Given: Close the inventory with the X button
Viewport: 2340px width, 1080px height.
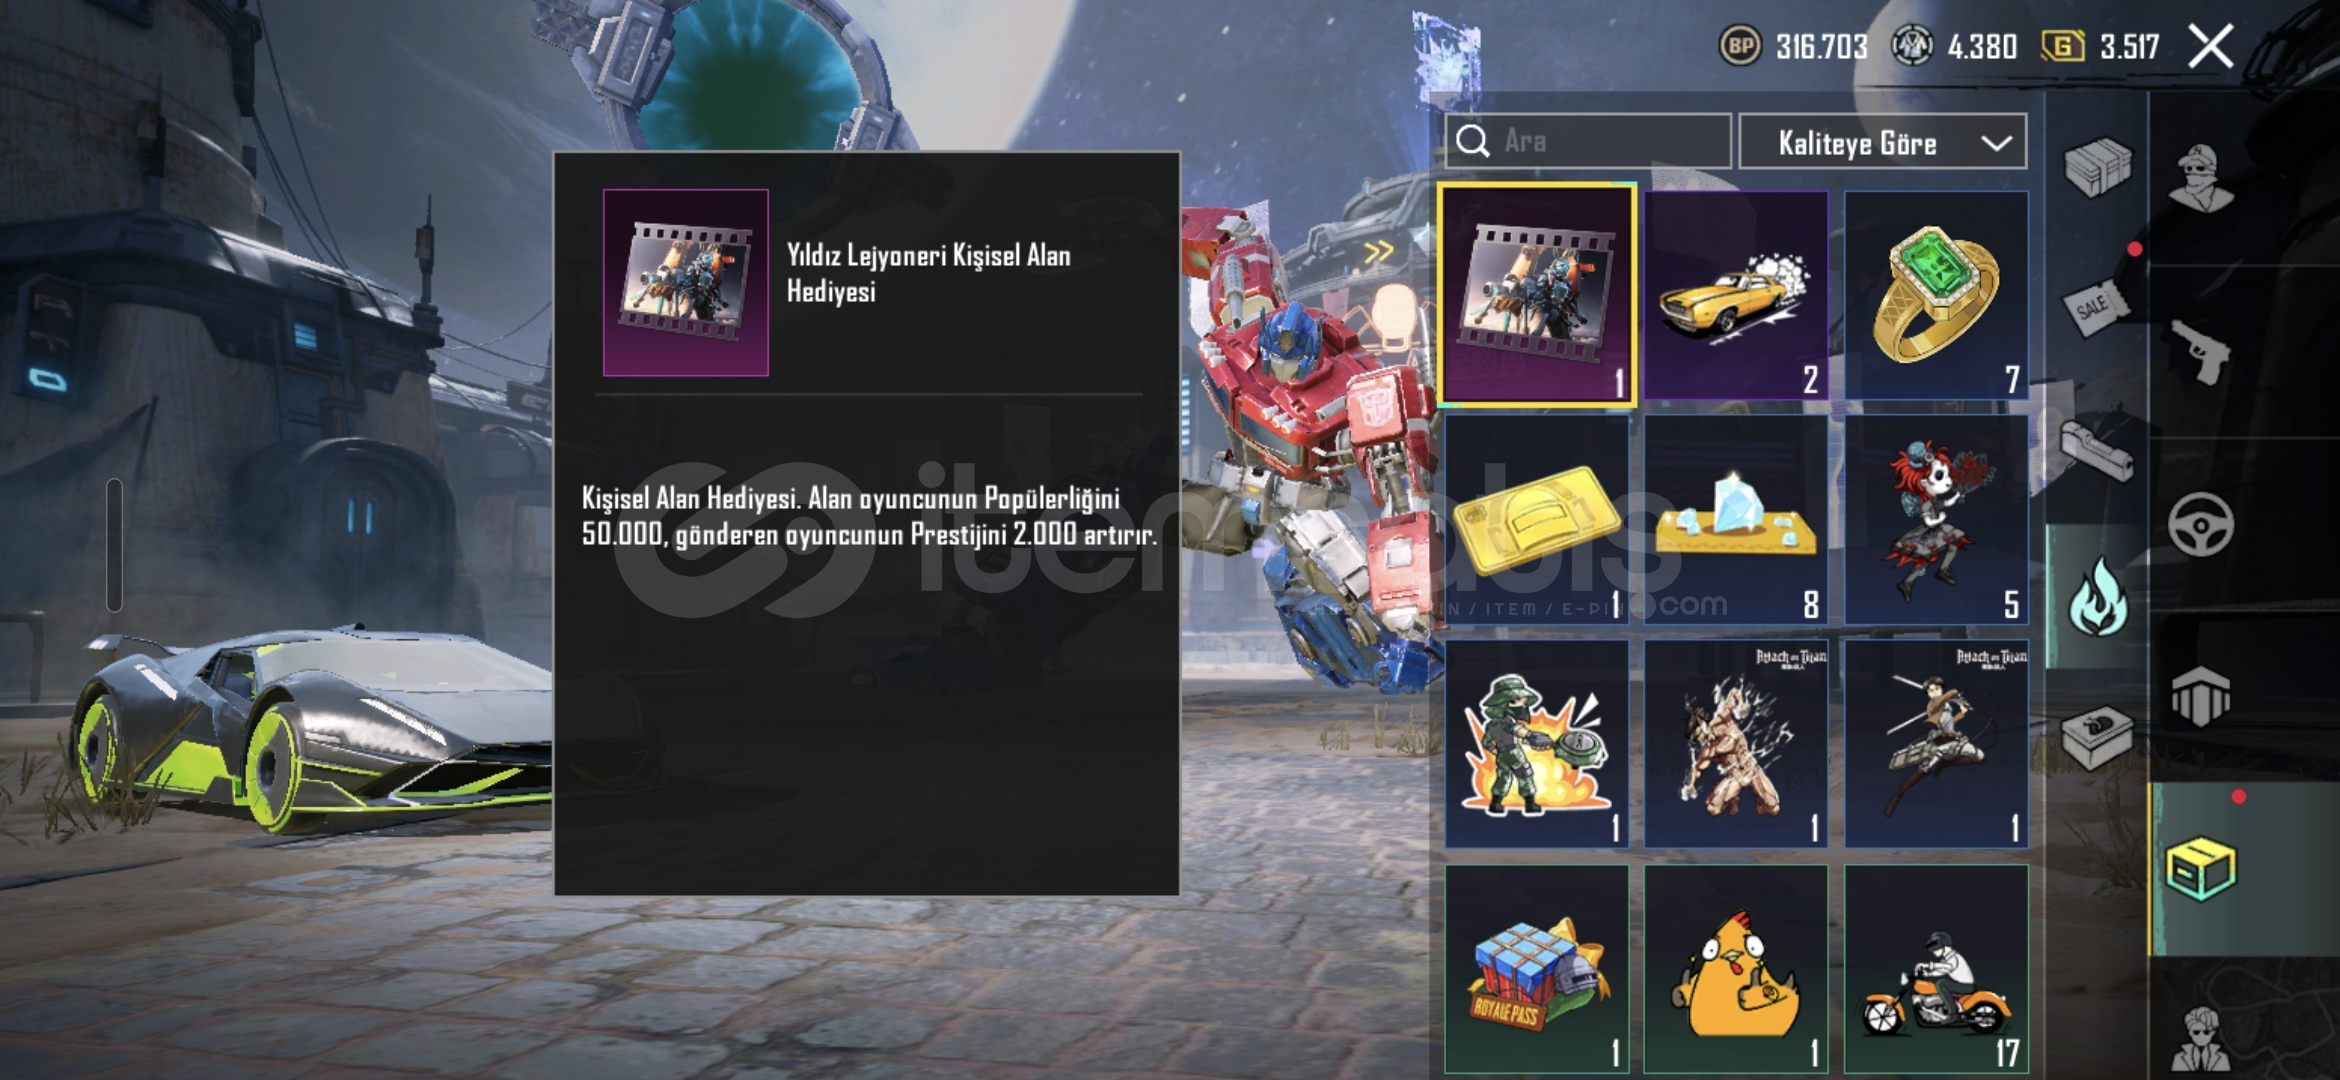Looking at the screenshot, I should (x=2211, y=46).
